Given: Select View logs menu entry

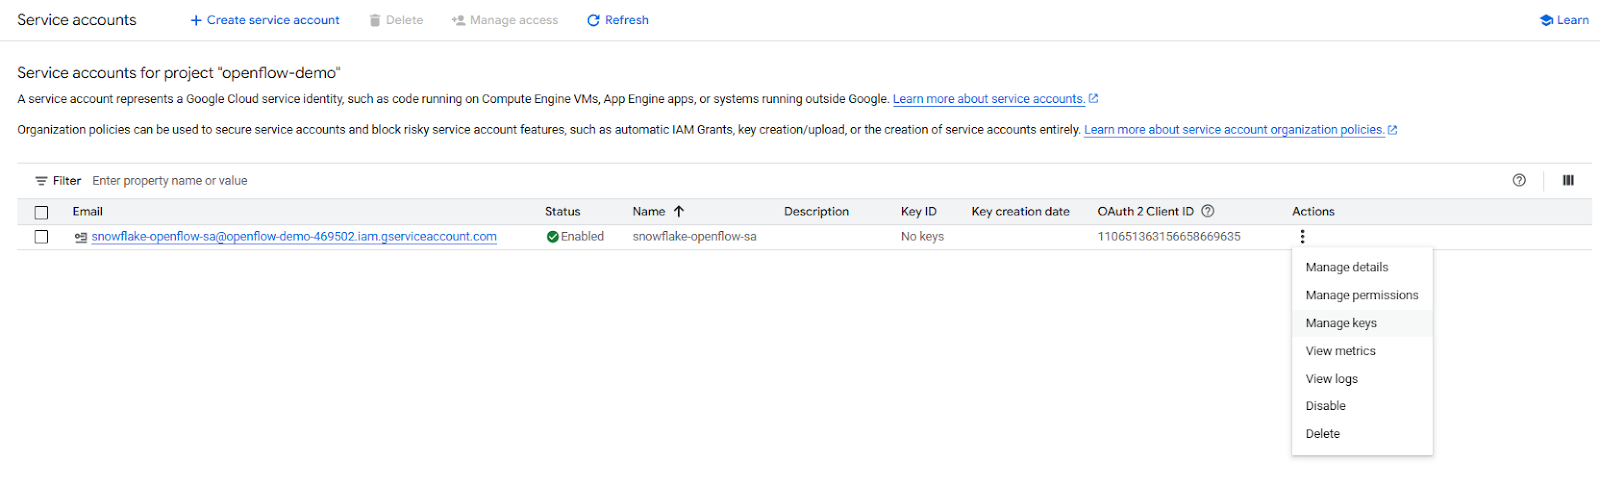Looking at the screenshot, I should tap(1362, 379).
